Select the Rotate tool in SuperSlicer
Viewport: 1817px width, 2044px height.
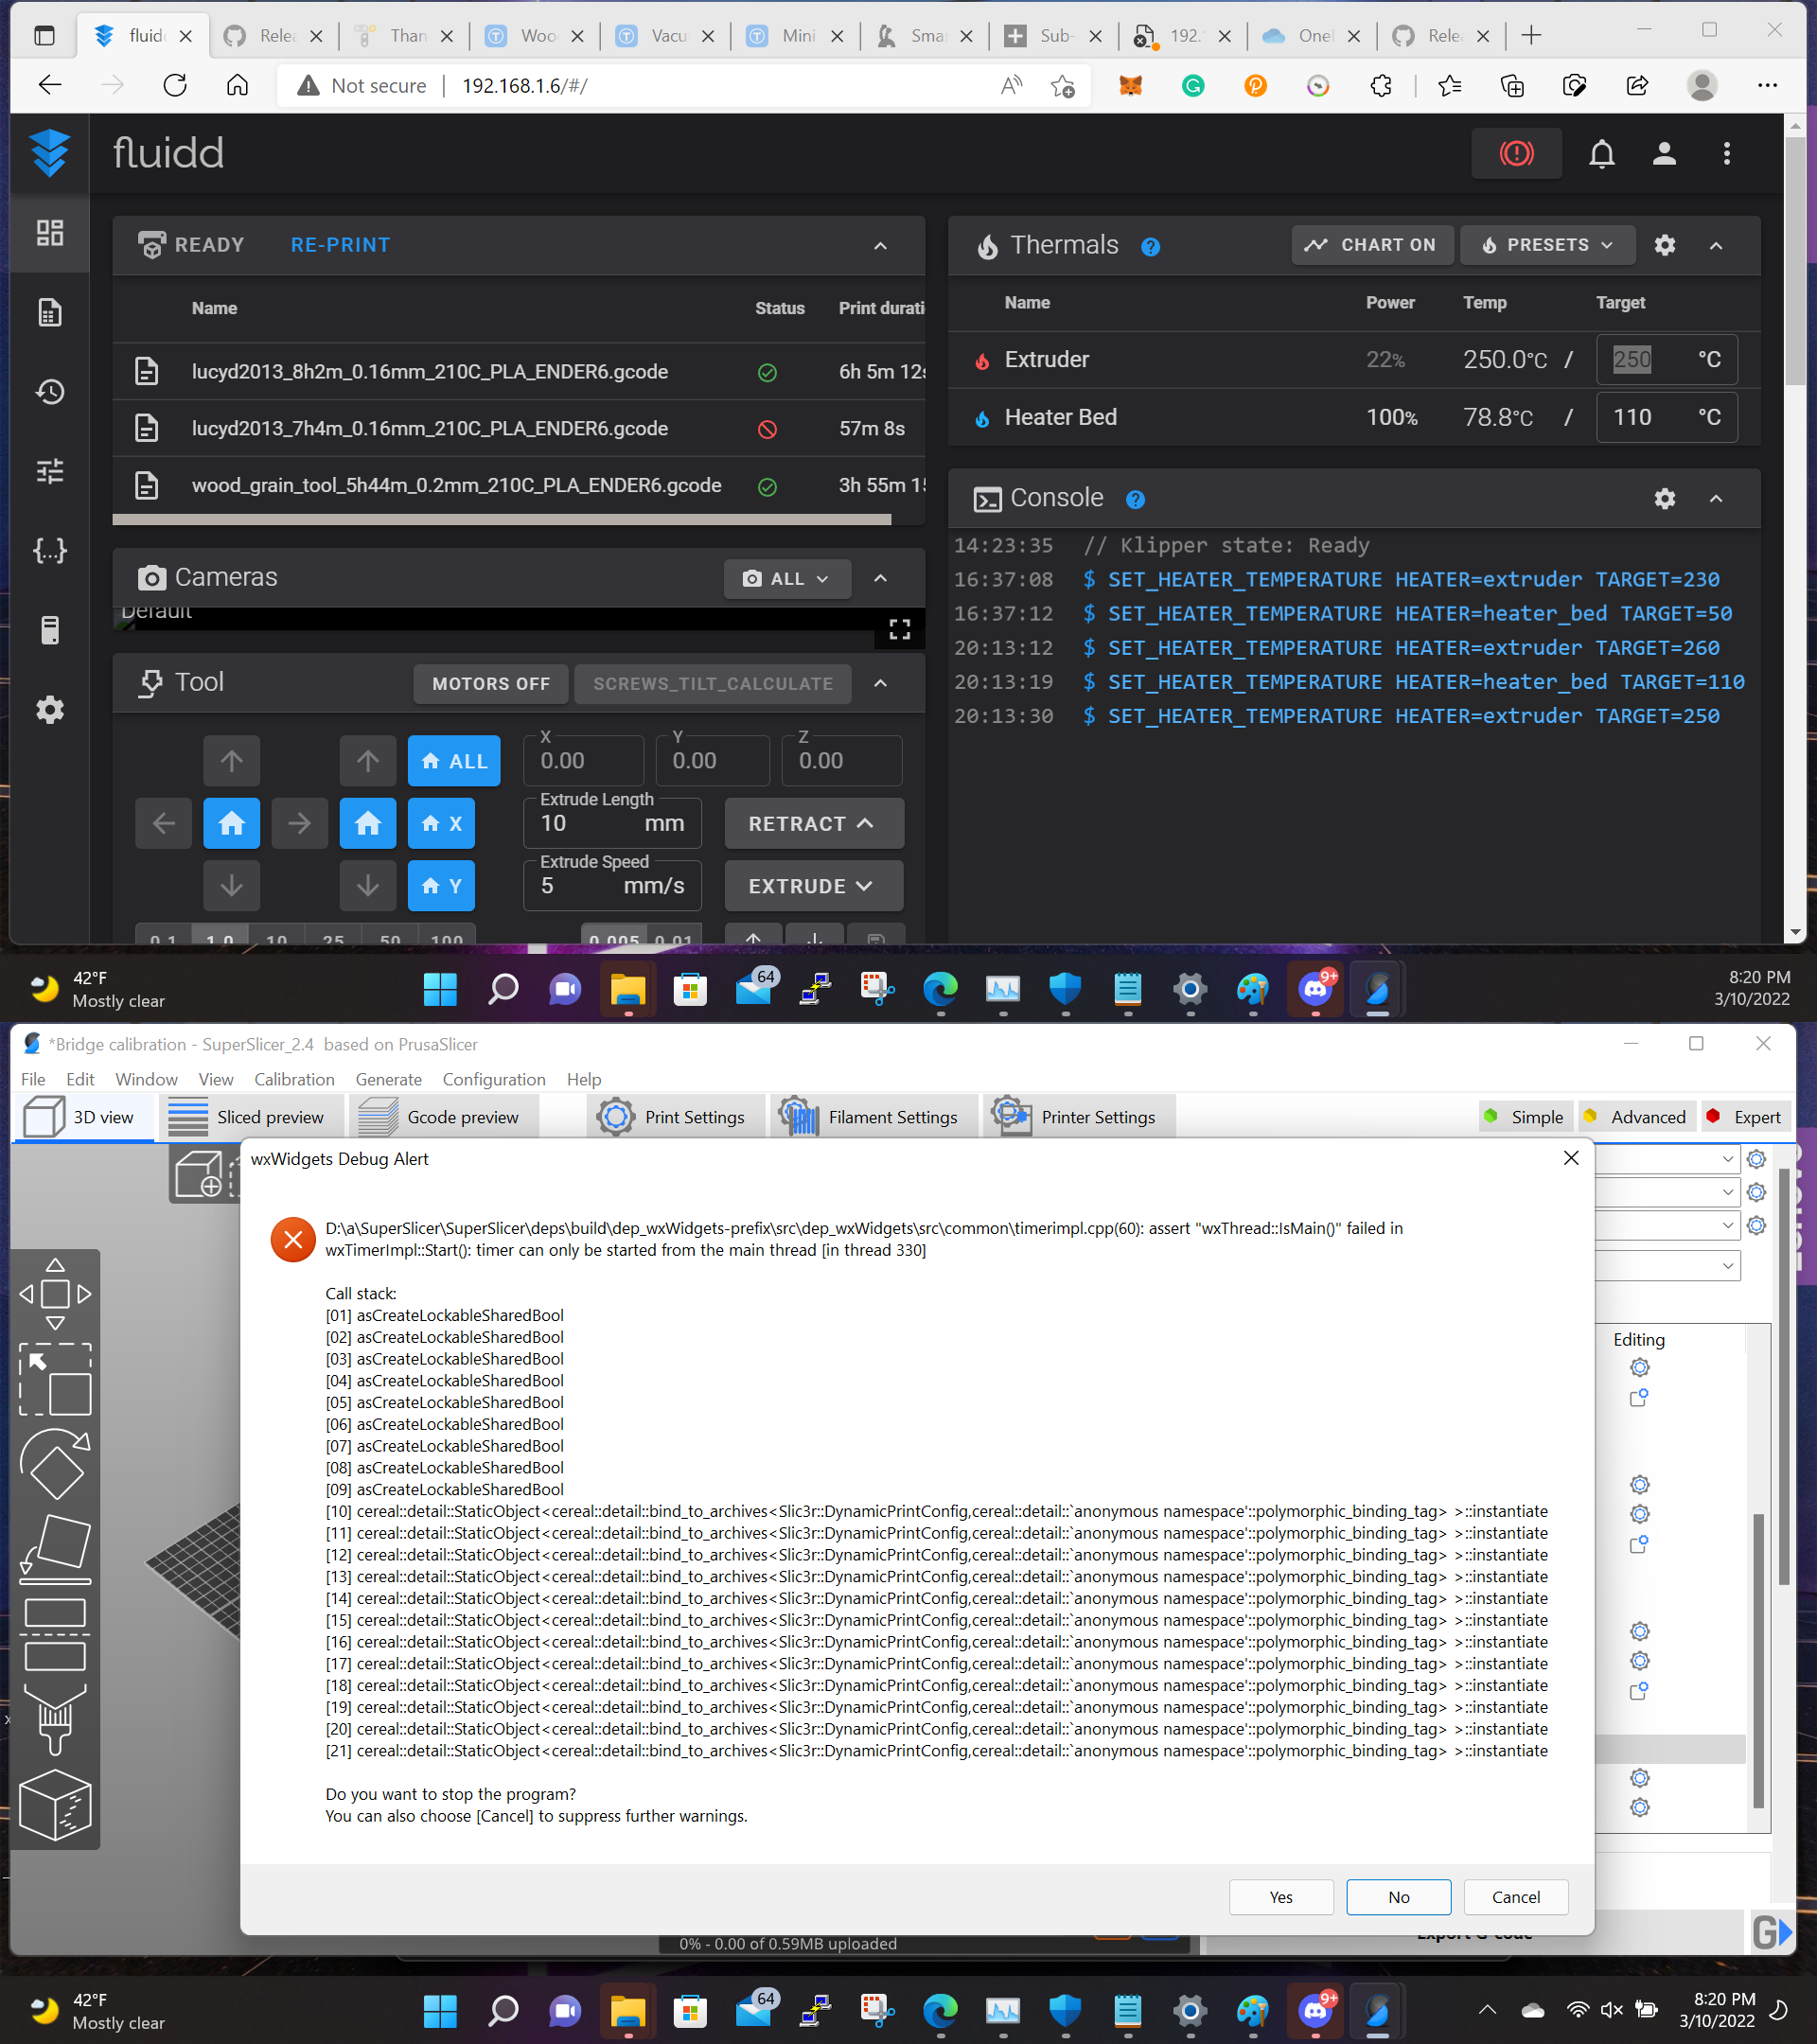tap(55, 1465)
